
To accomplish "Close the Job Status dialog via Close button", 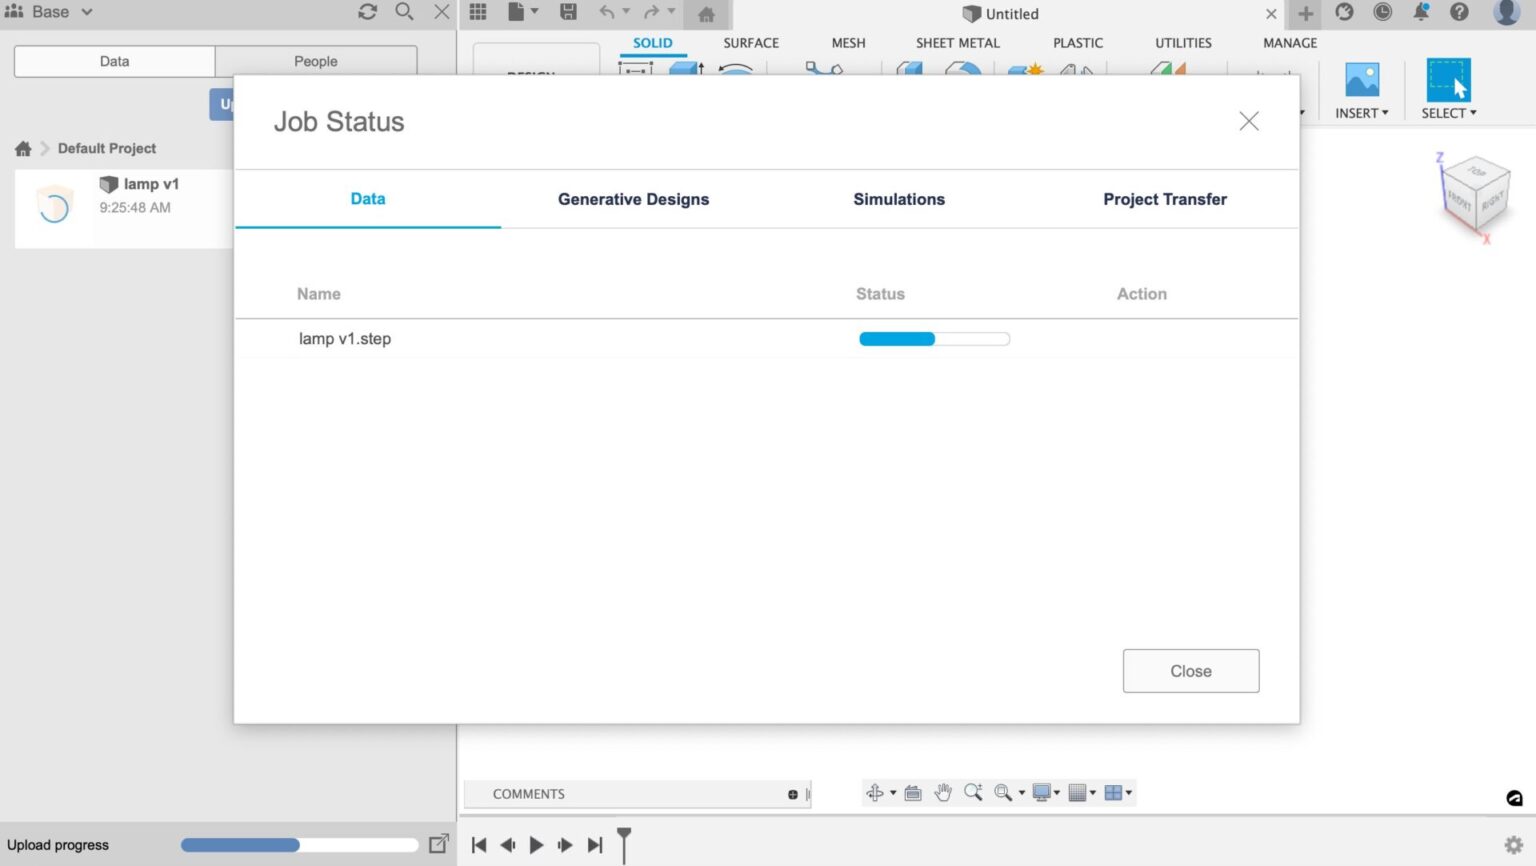I will point(1190,670).
